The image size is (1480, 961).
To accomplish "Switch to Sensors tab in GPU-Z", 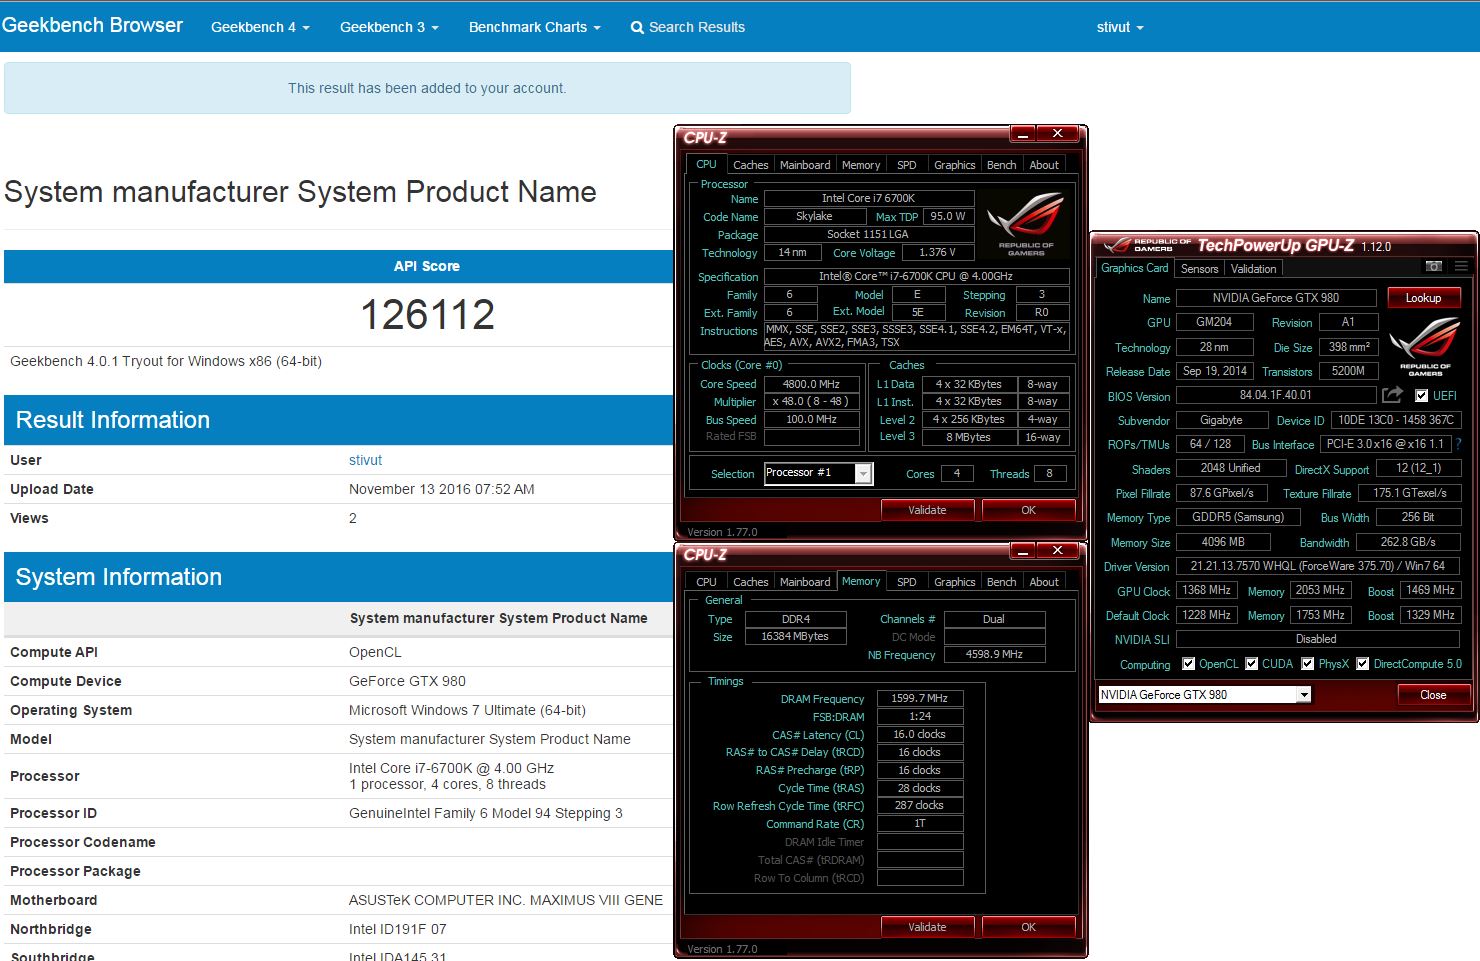I will click(x=1199, y=268).
